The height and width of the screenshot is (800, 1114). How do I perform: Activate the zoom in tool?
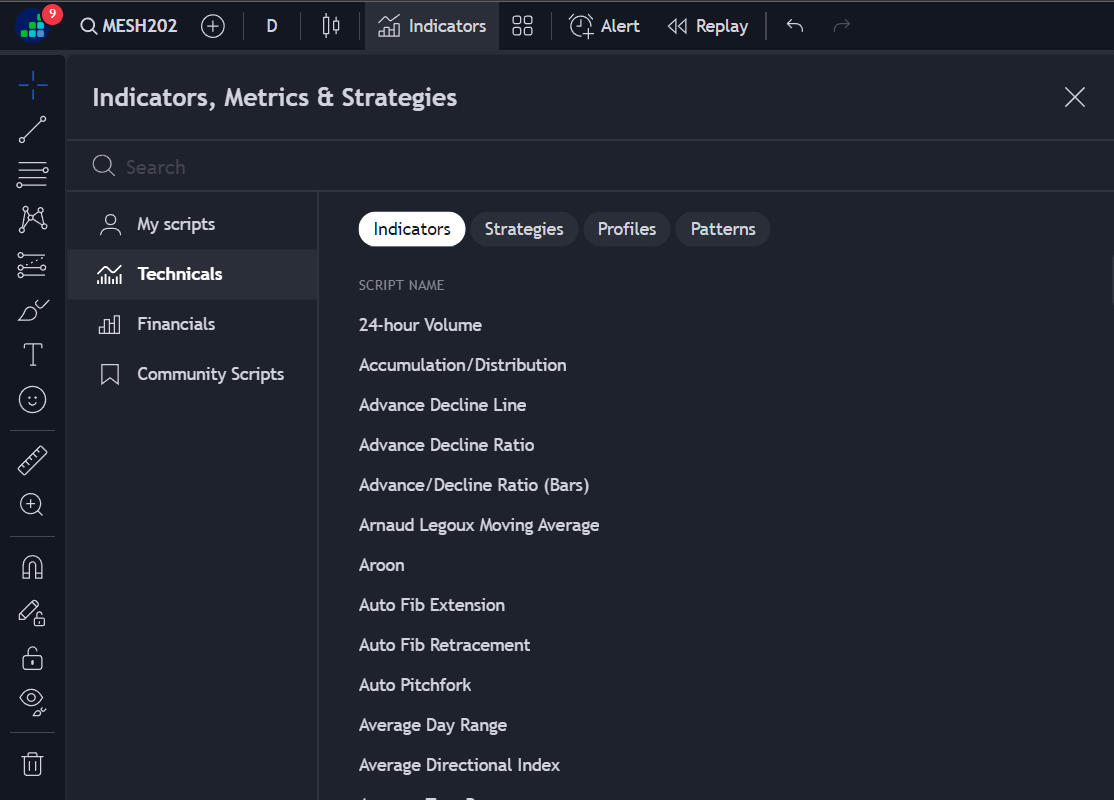pos(33,505)
